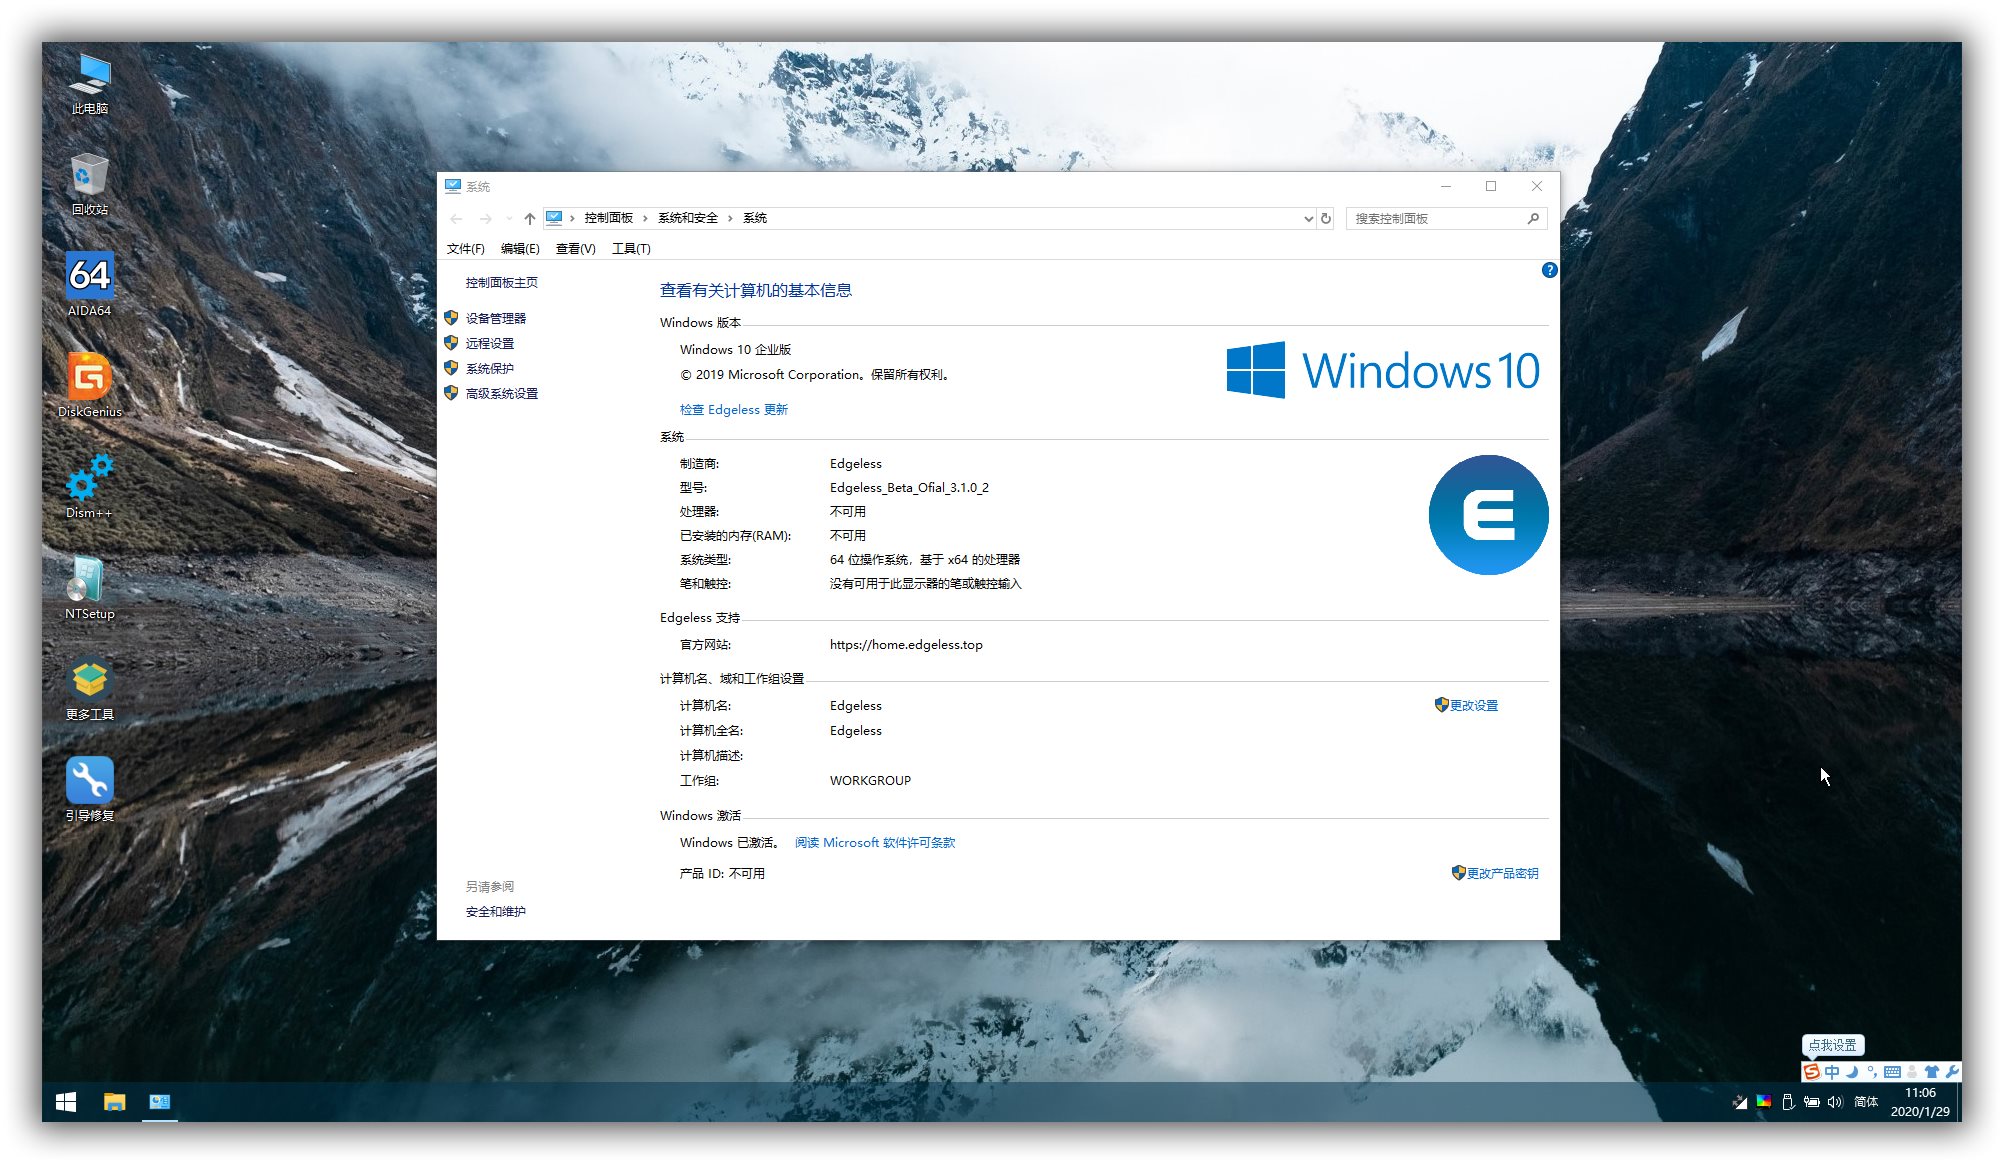Image resolution: width=2004 pixels, height=1164 pixels.
Task: Click the refresh icon beside address bar
Action: pyautogui.click(x=1326, y=218)
